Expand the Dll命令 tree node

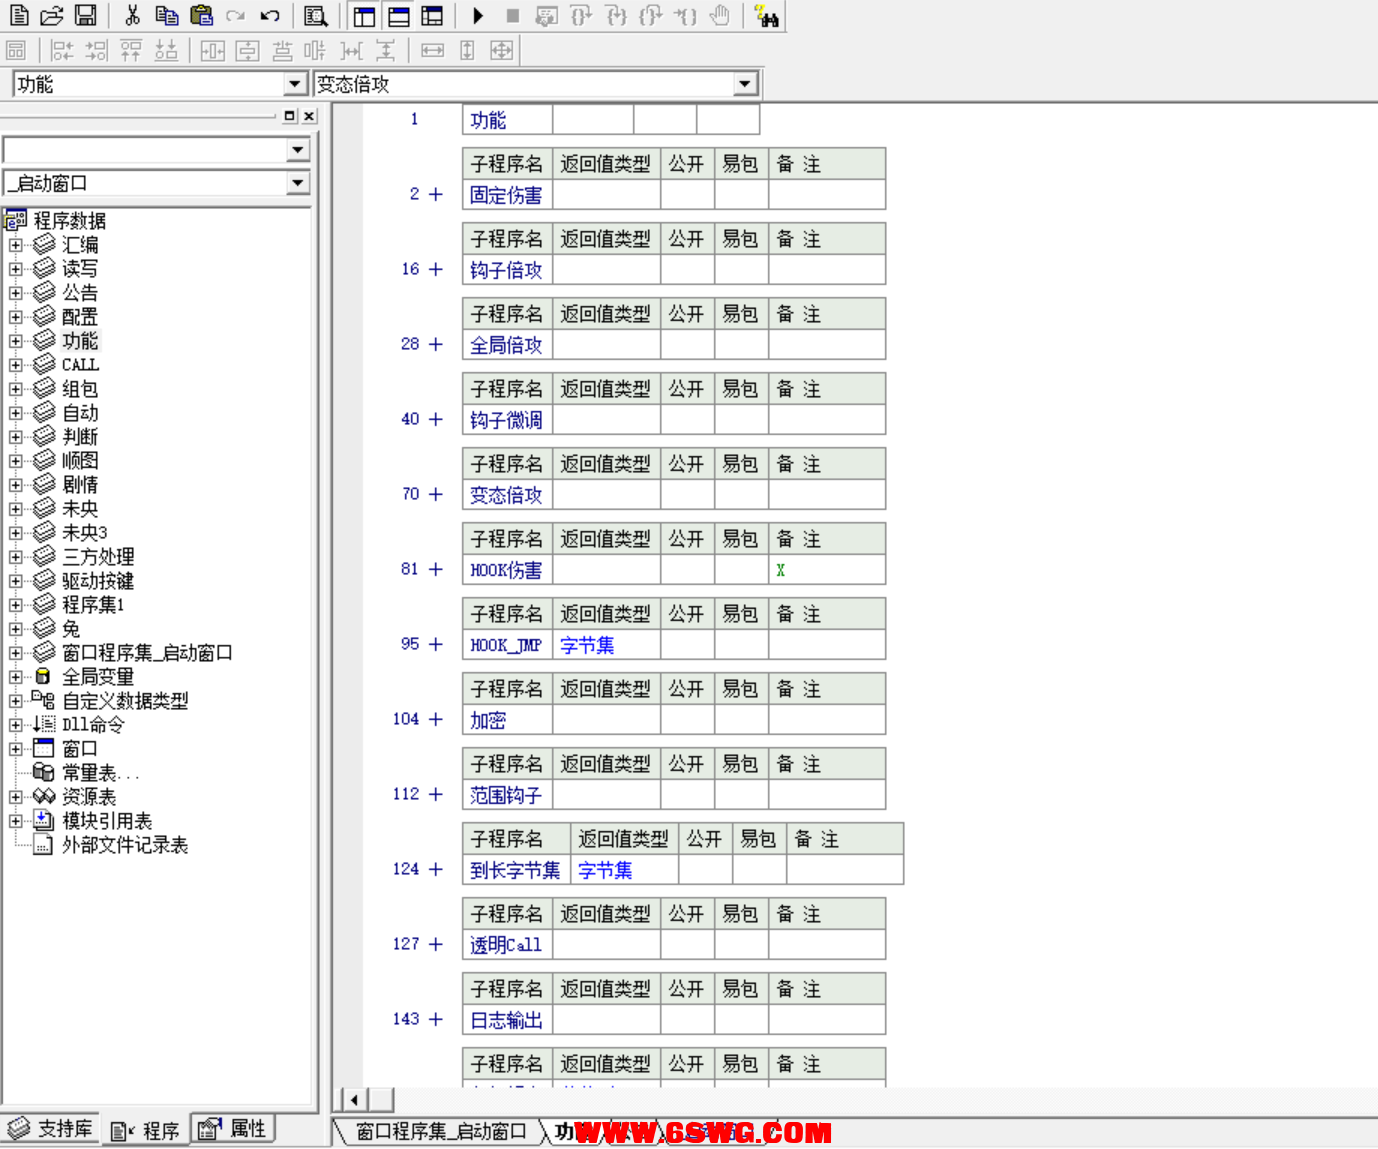[x=16, y=725]
